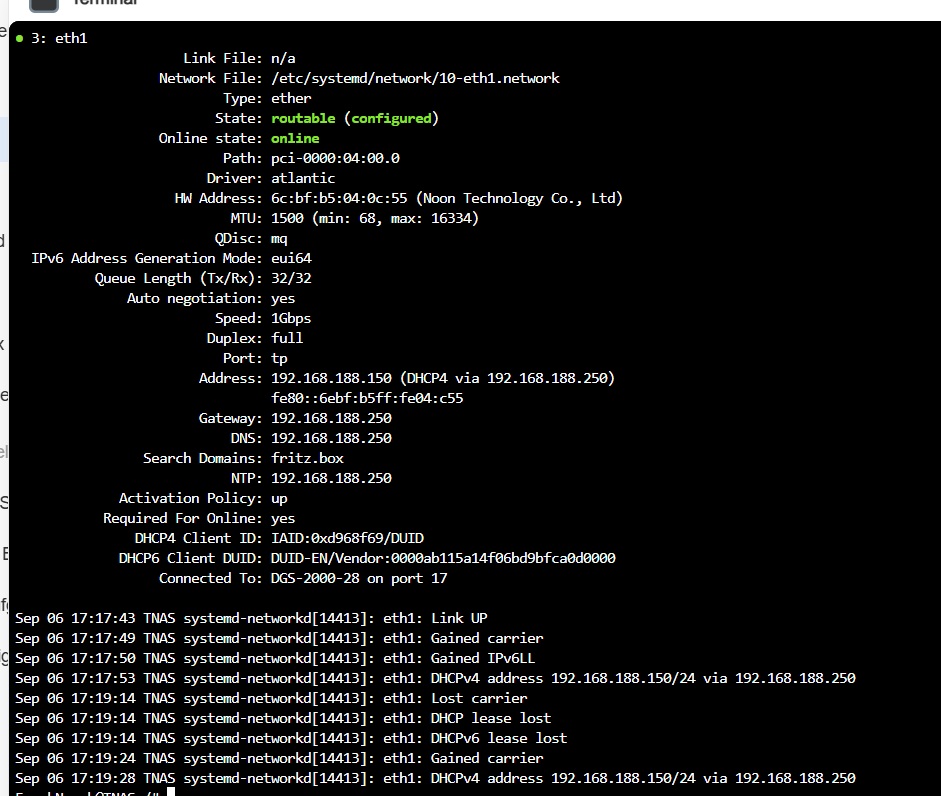Click the green 'routable' state text
Screen dimensions: 941x796
click(303, 118)
